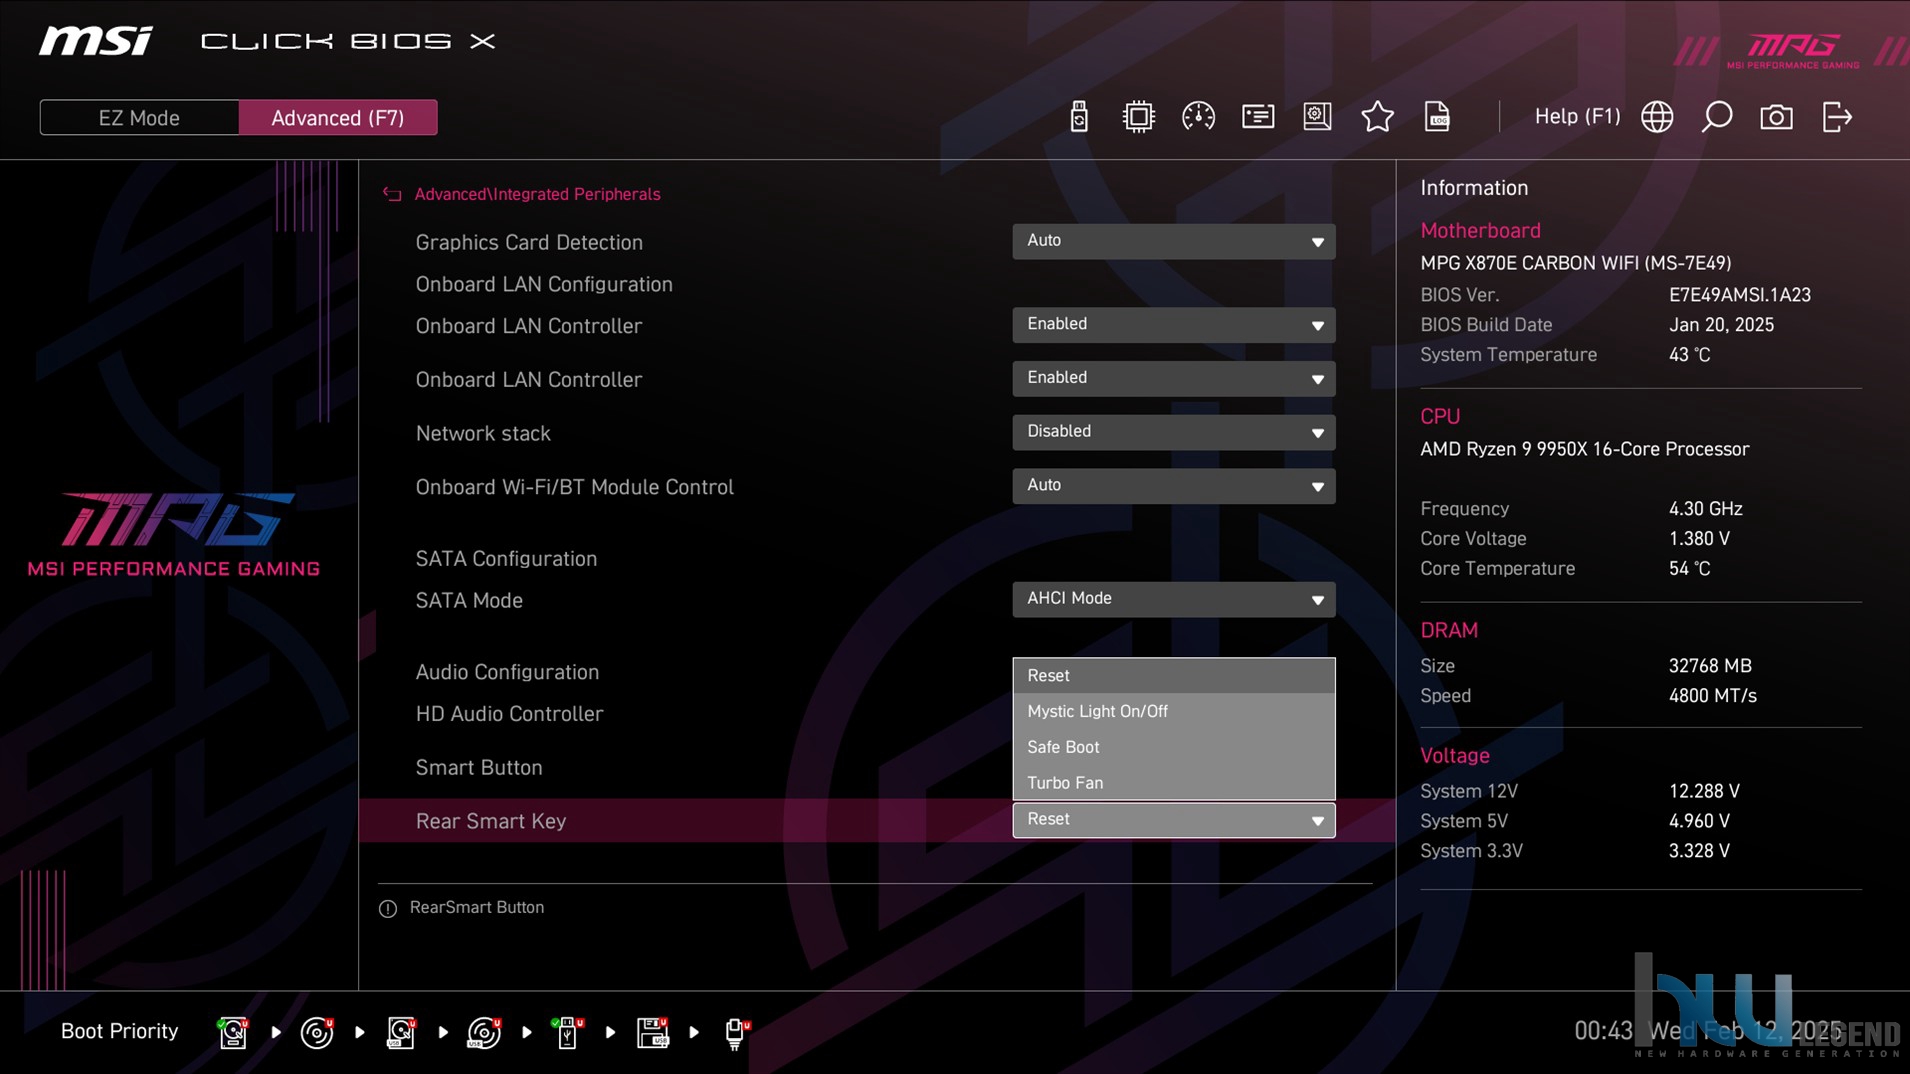Select the USB CD/DVD boot device icon
The image size is (1910, 1074).
pyautogui.click(x=484, y=1032)
